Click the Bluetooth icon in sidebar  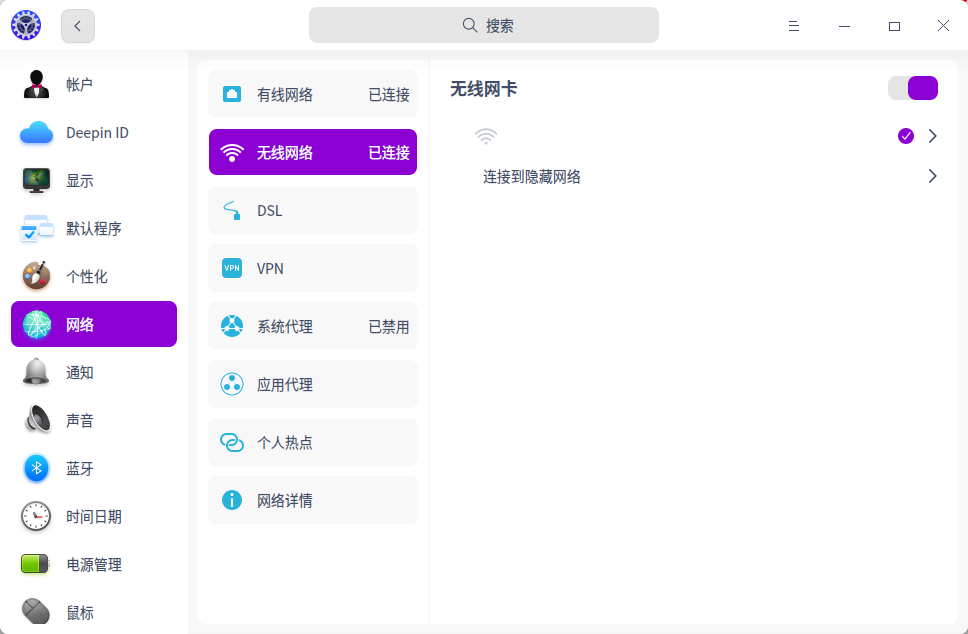coord(37,468)
